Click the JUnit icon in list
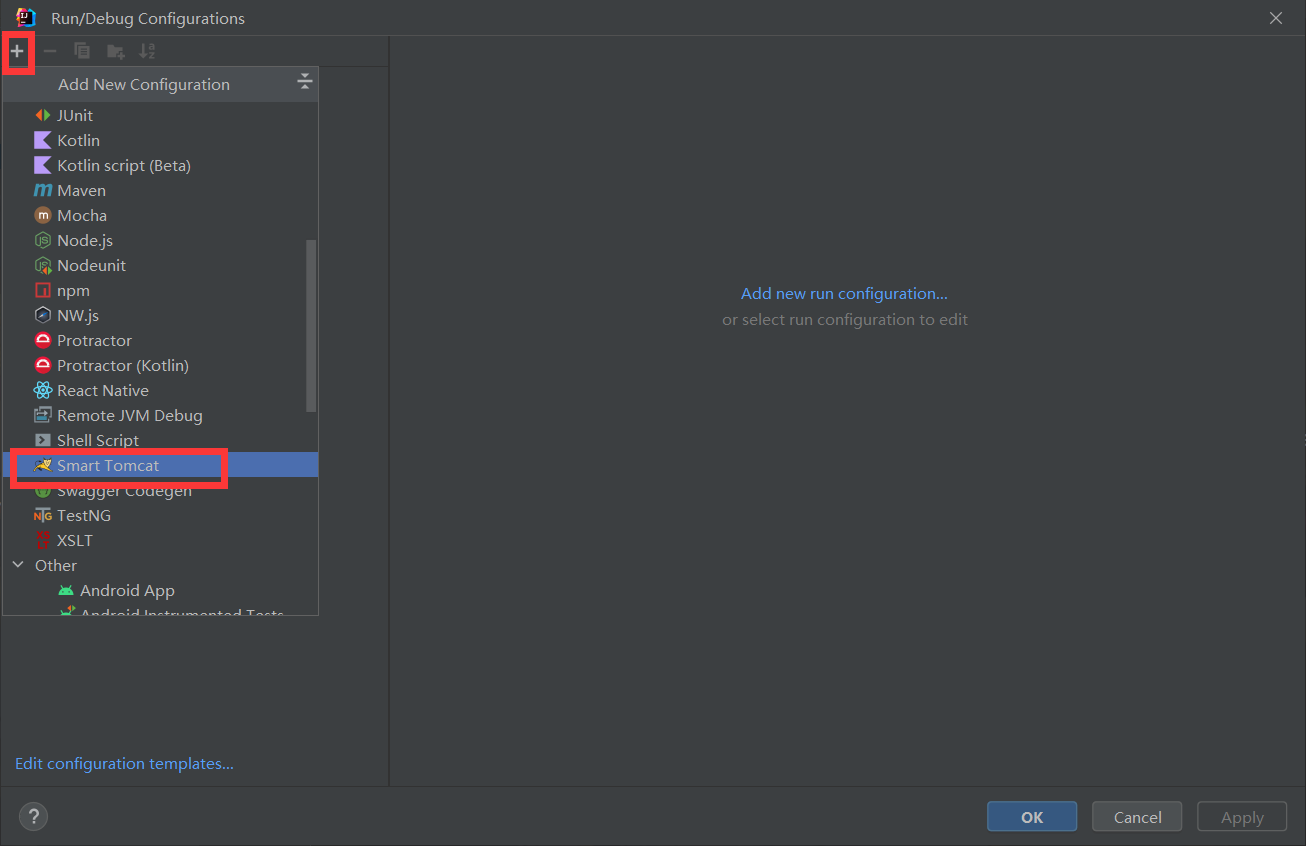This screenshot has width=1306, height=846. point(42,115)
